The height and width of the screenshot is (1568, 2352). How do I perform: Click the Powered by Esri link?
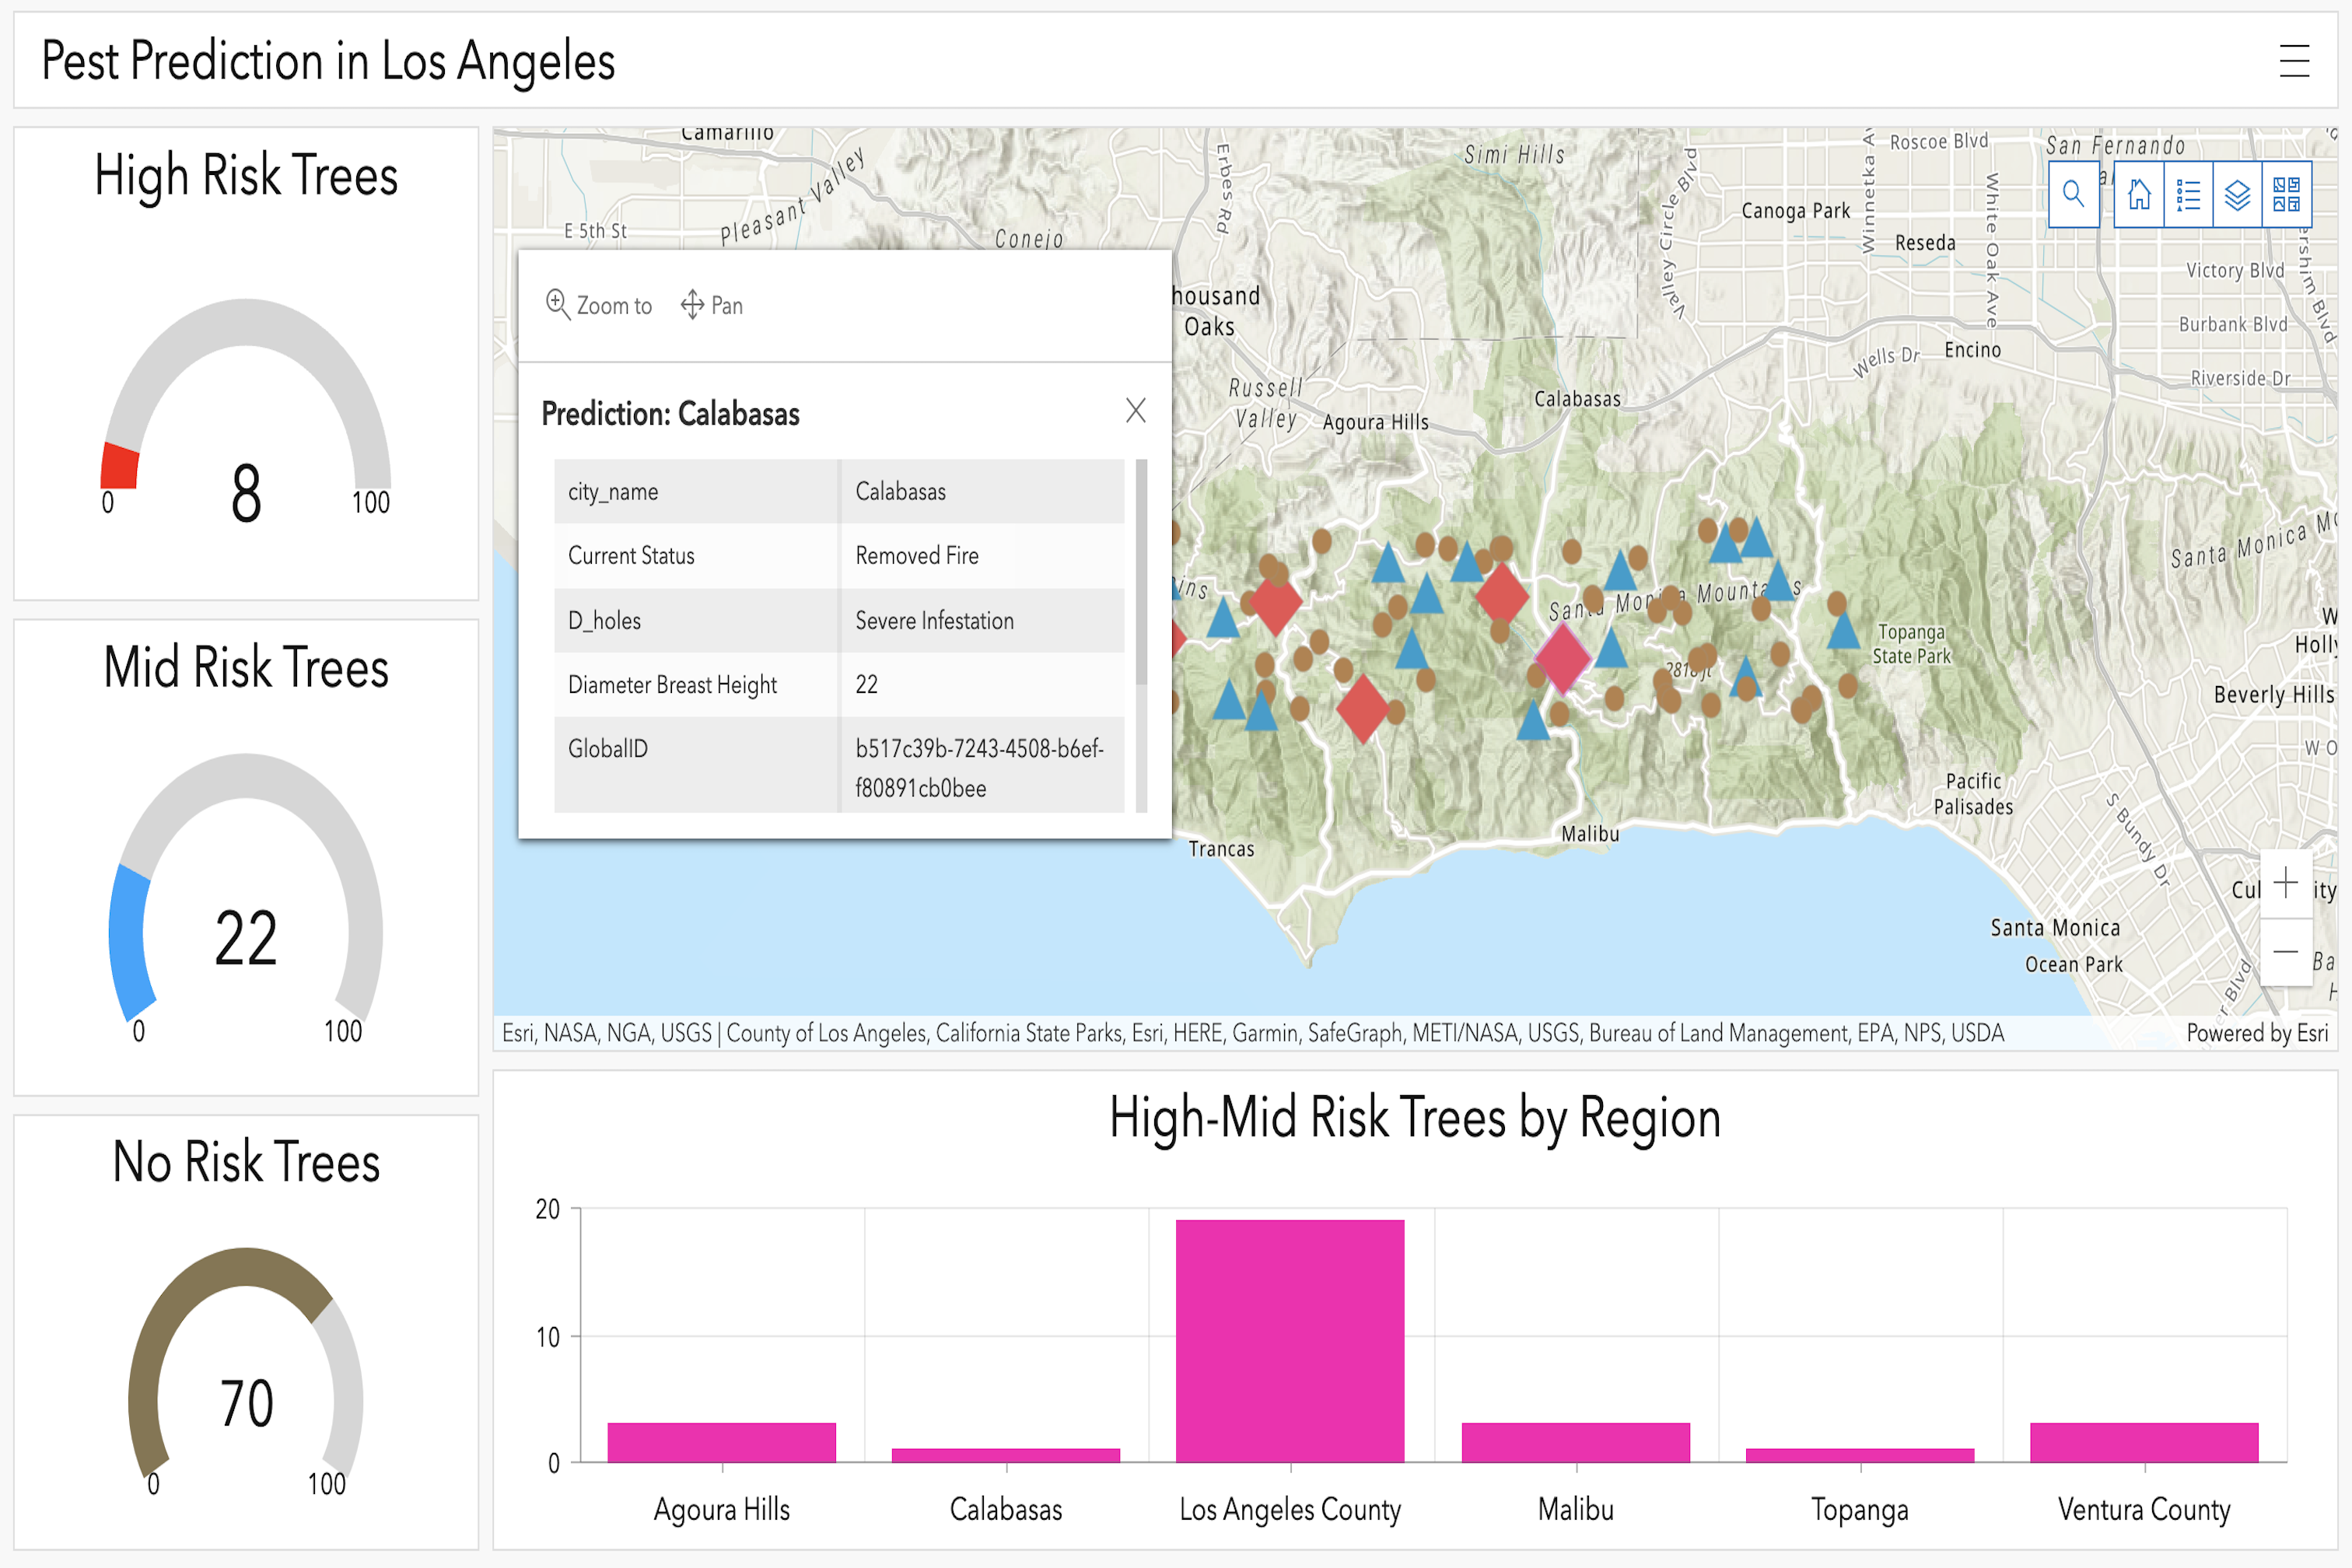(x=2256, y=1033)
